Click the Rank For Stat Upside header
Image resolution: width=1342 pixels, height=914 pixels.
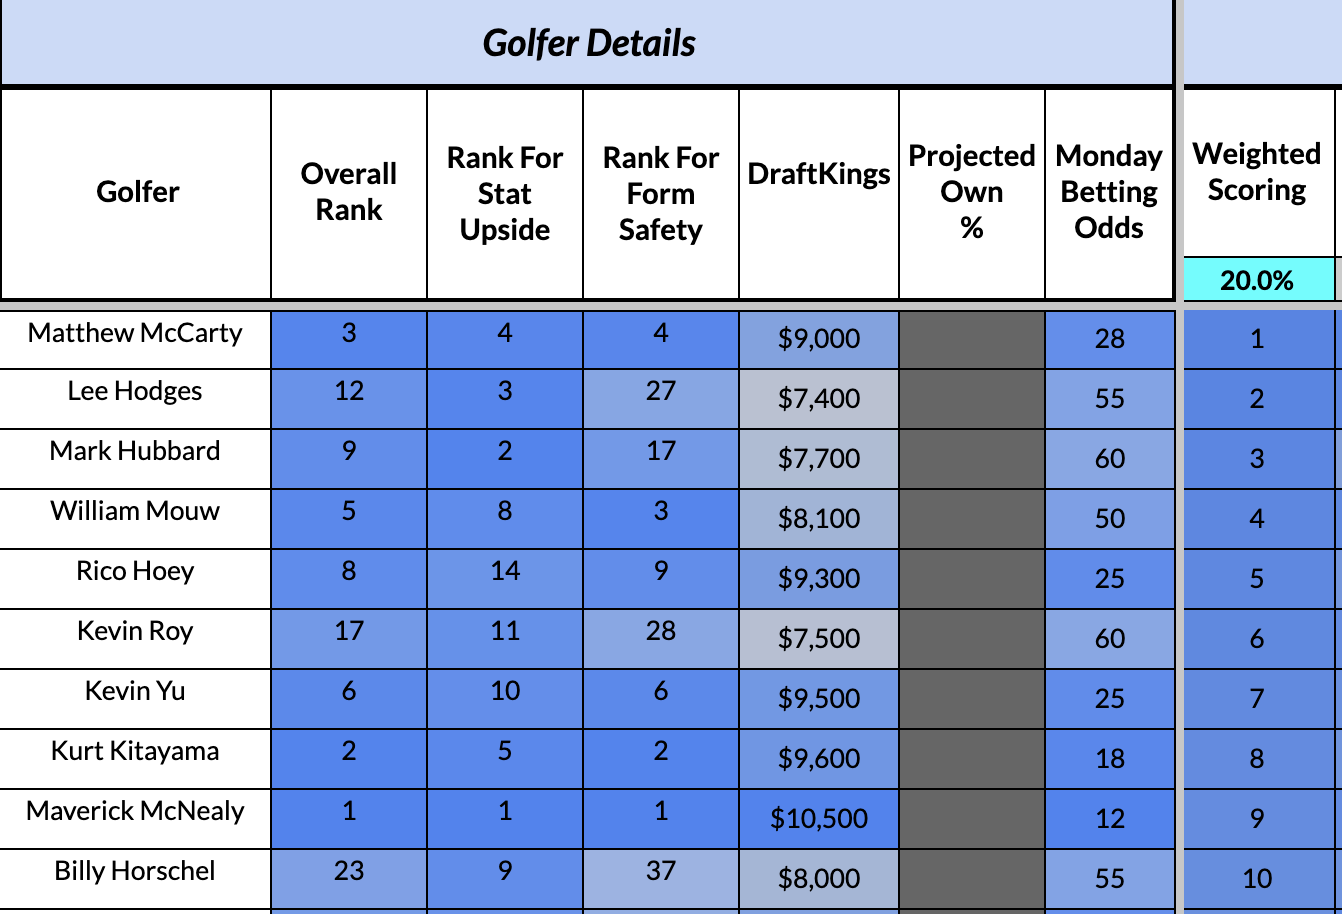(505, 193)
